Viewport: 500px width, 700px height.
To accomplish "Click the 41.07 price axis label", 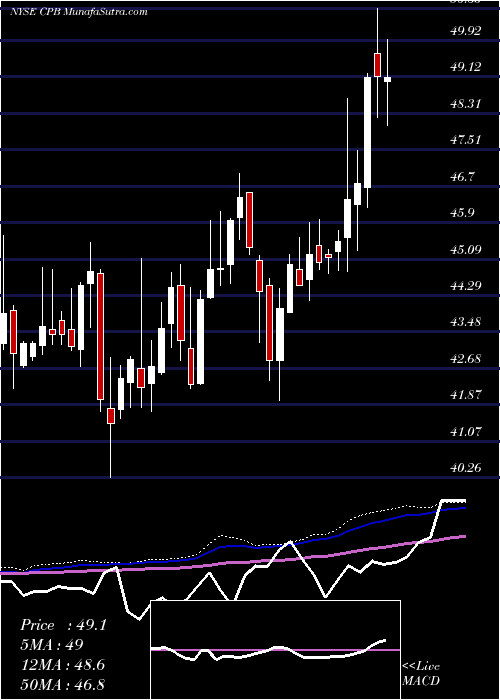I will pyautogui.click(x=466, y=431).
